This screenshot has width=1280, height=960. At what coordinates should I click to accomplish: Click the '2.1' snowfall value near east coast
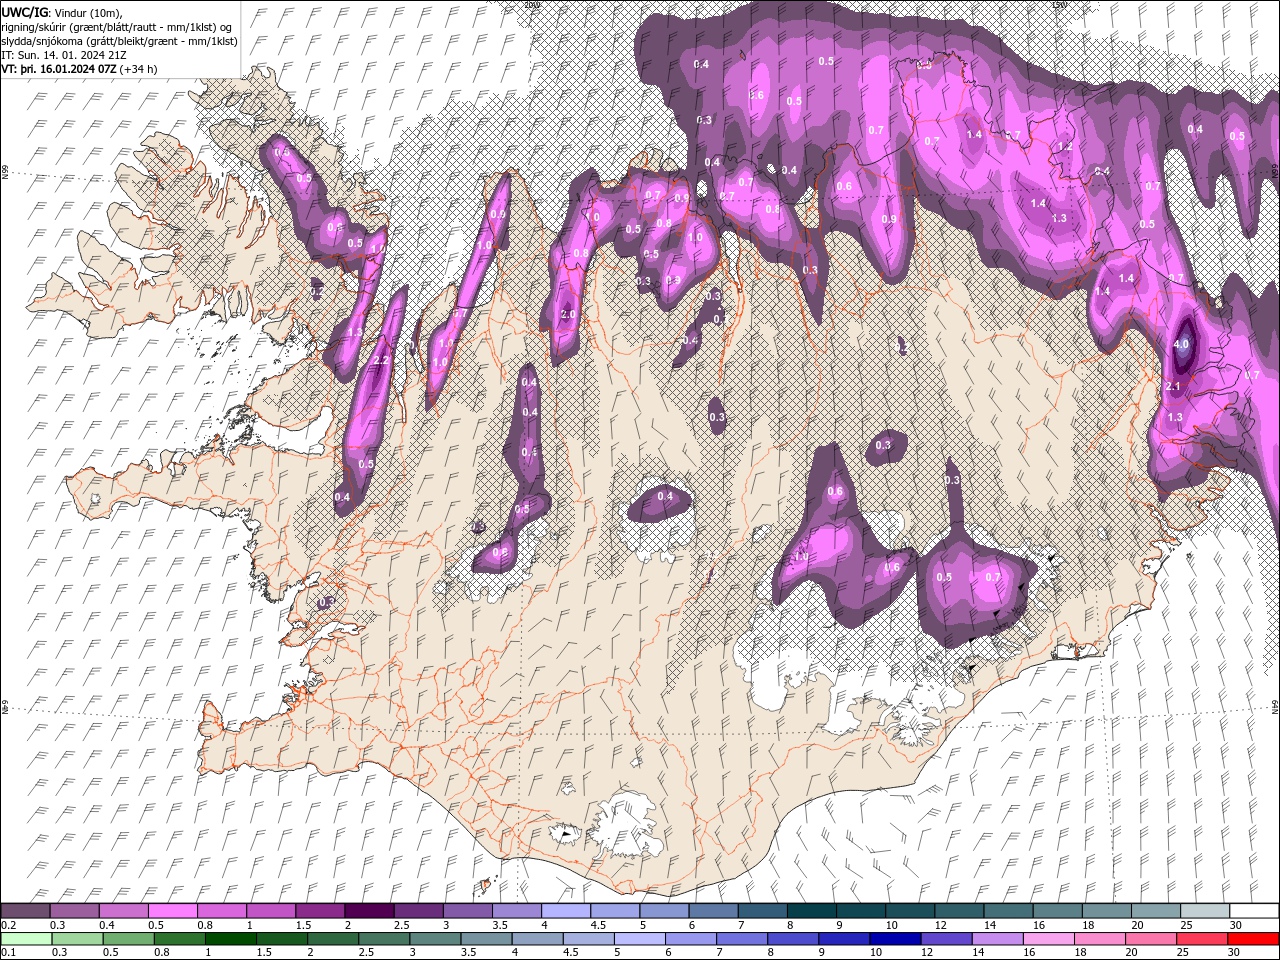(x=1174, y=386)
